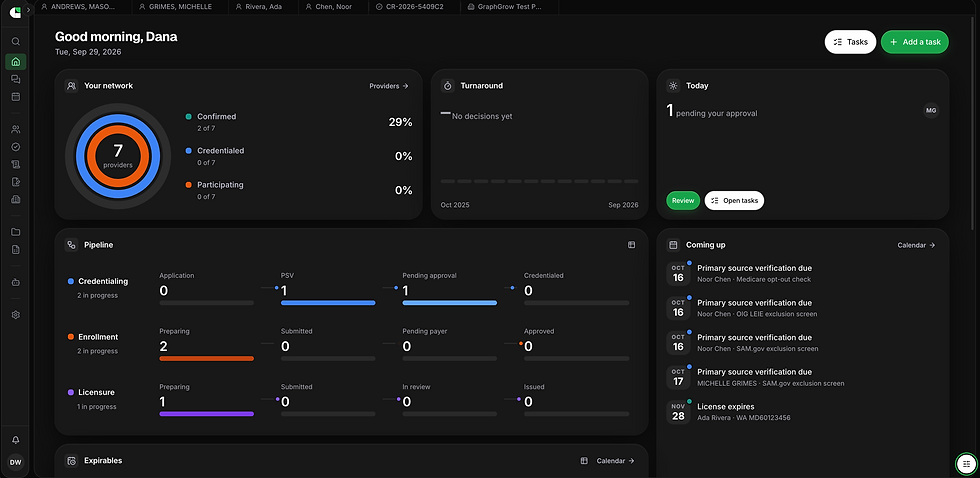Image resolution: width=980 pixels, height=478 pixels.
Task: Select the home icon in sidebar
Action: pyautogui.click(x=16, y=61)
